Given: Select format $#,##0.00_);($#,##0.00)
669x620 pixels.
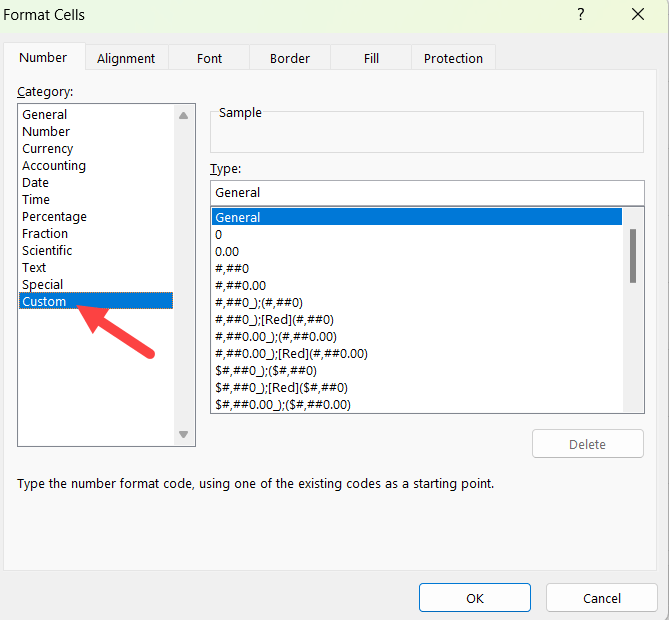Looking at the screenshot, I should (417, 404).
